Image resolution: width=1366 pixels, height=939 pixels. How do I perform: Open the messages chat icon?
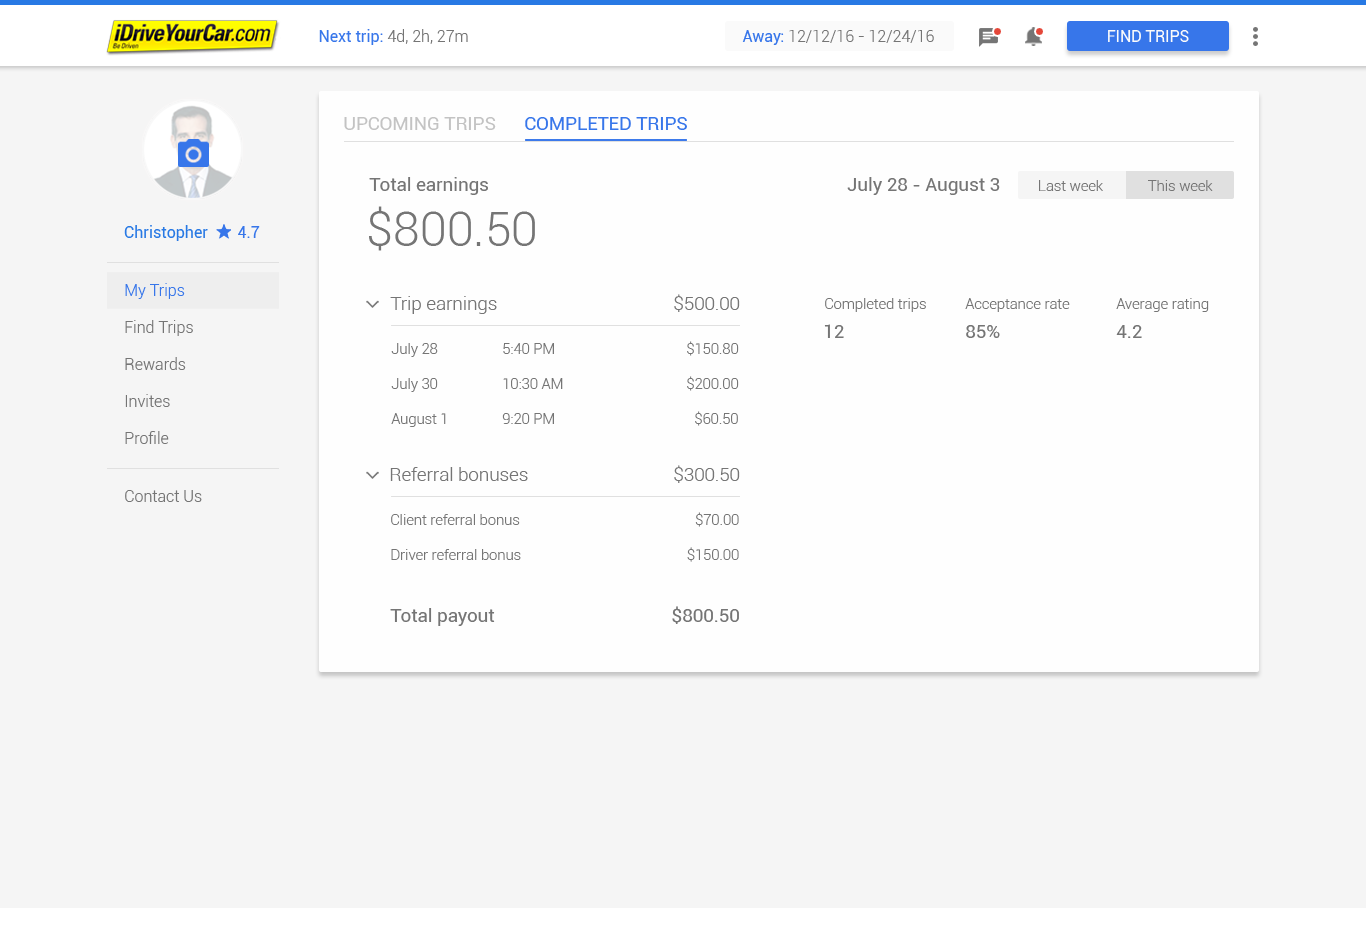click(988, 37)
